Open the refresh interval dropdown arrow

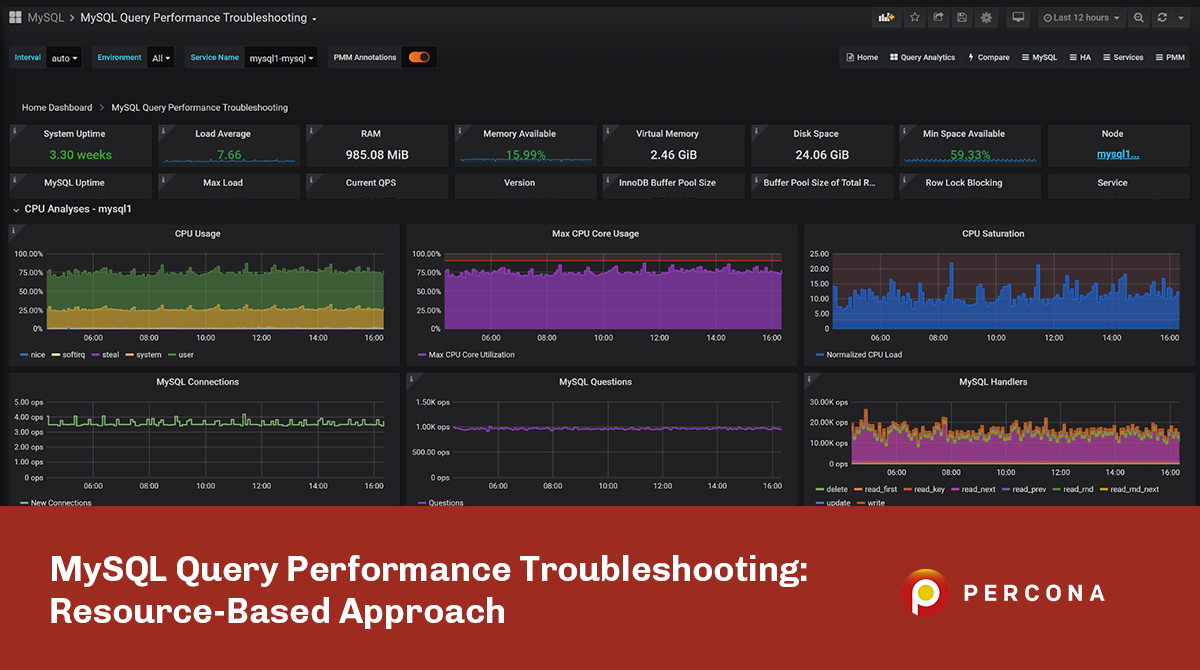pyautogui.click(x=1180, y=17)
